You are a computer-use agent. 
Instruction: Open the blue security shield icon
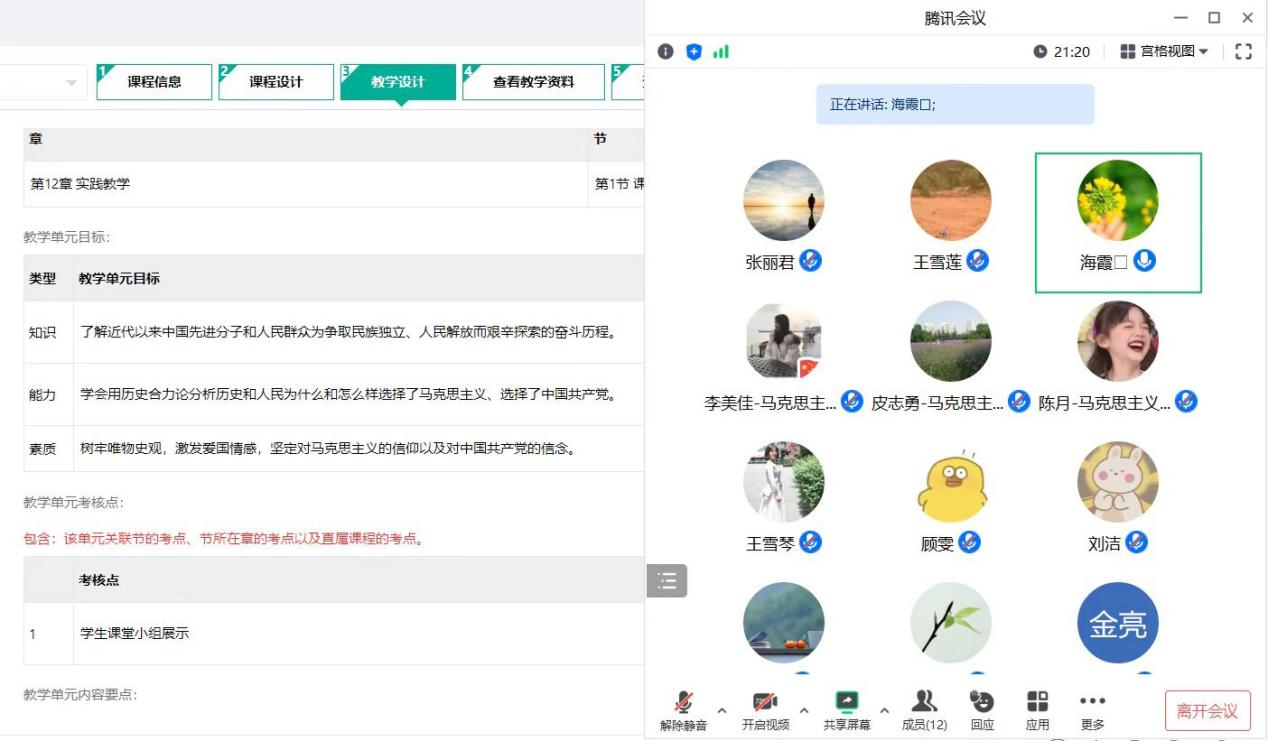coord(694,52)
